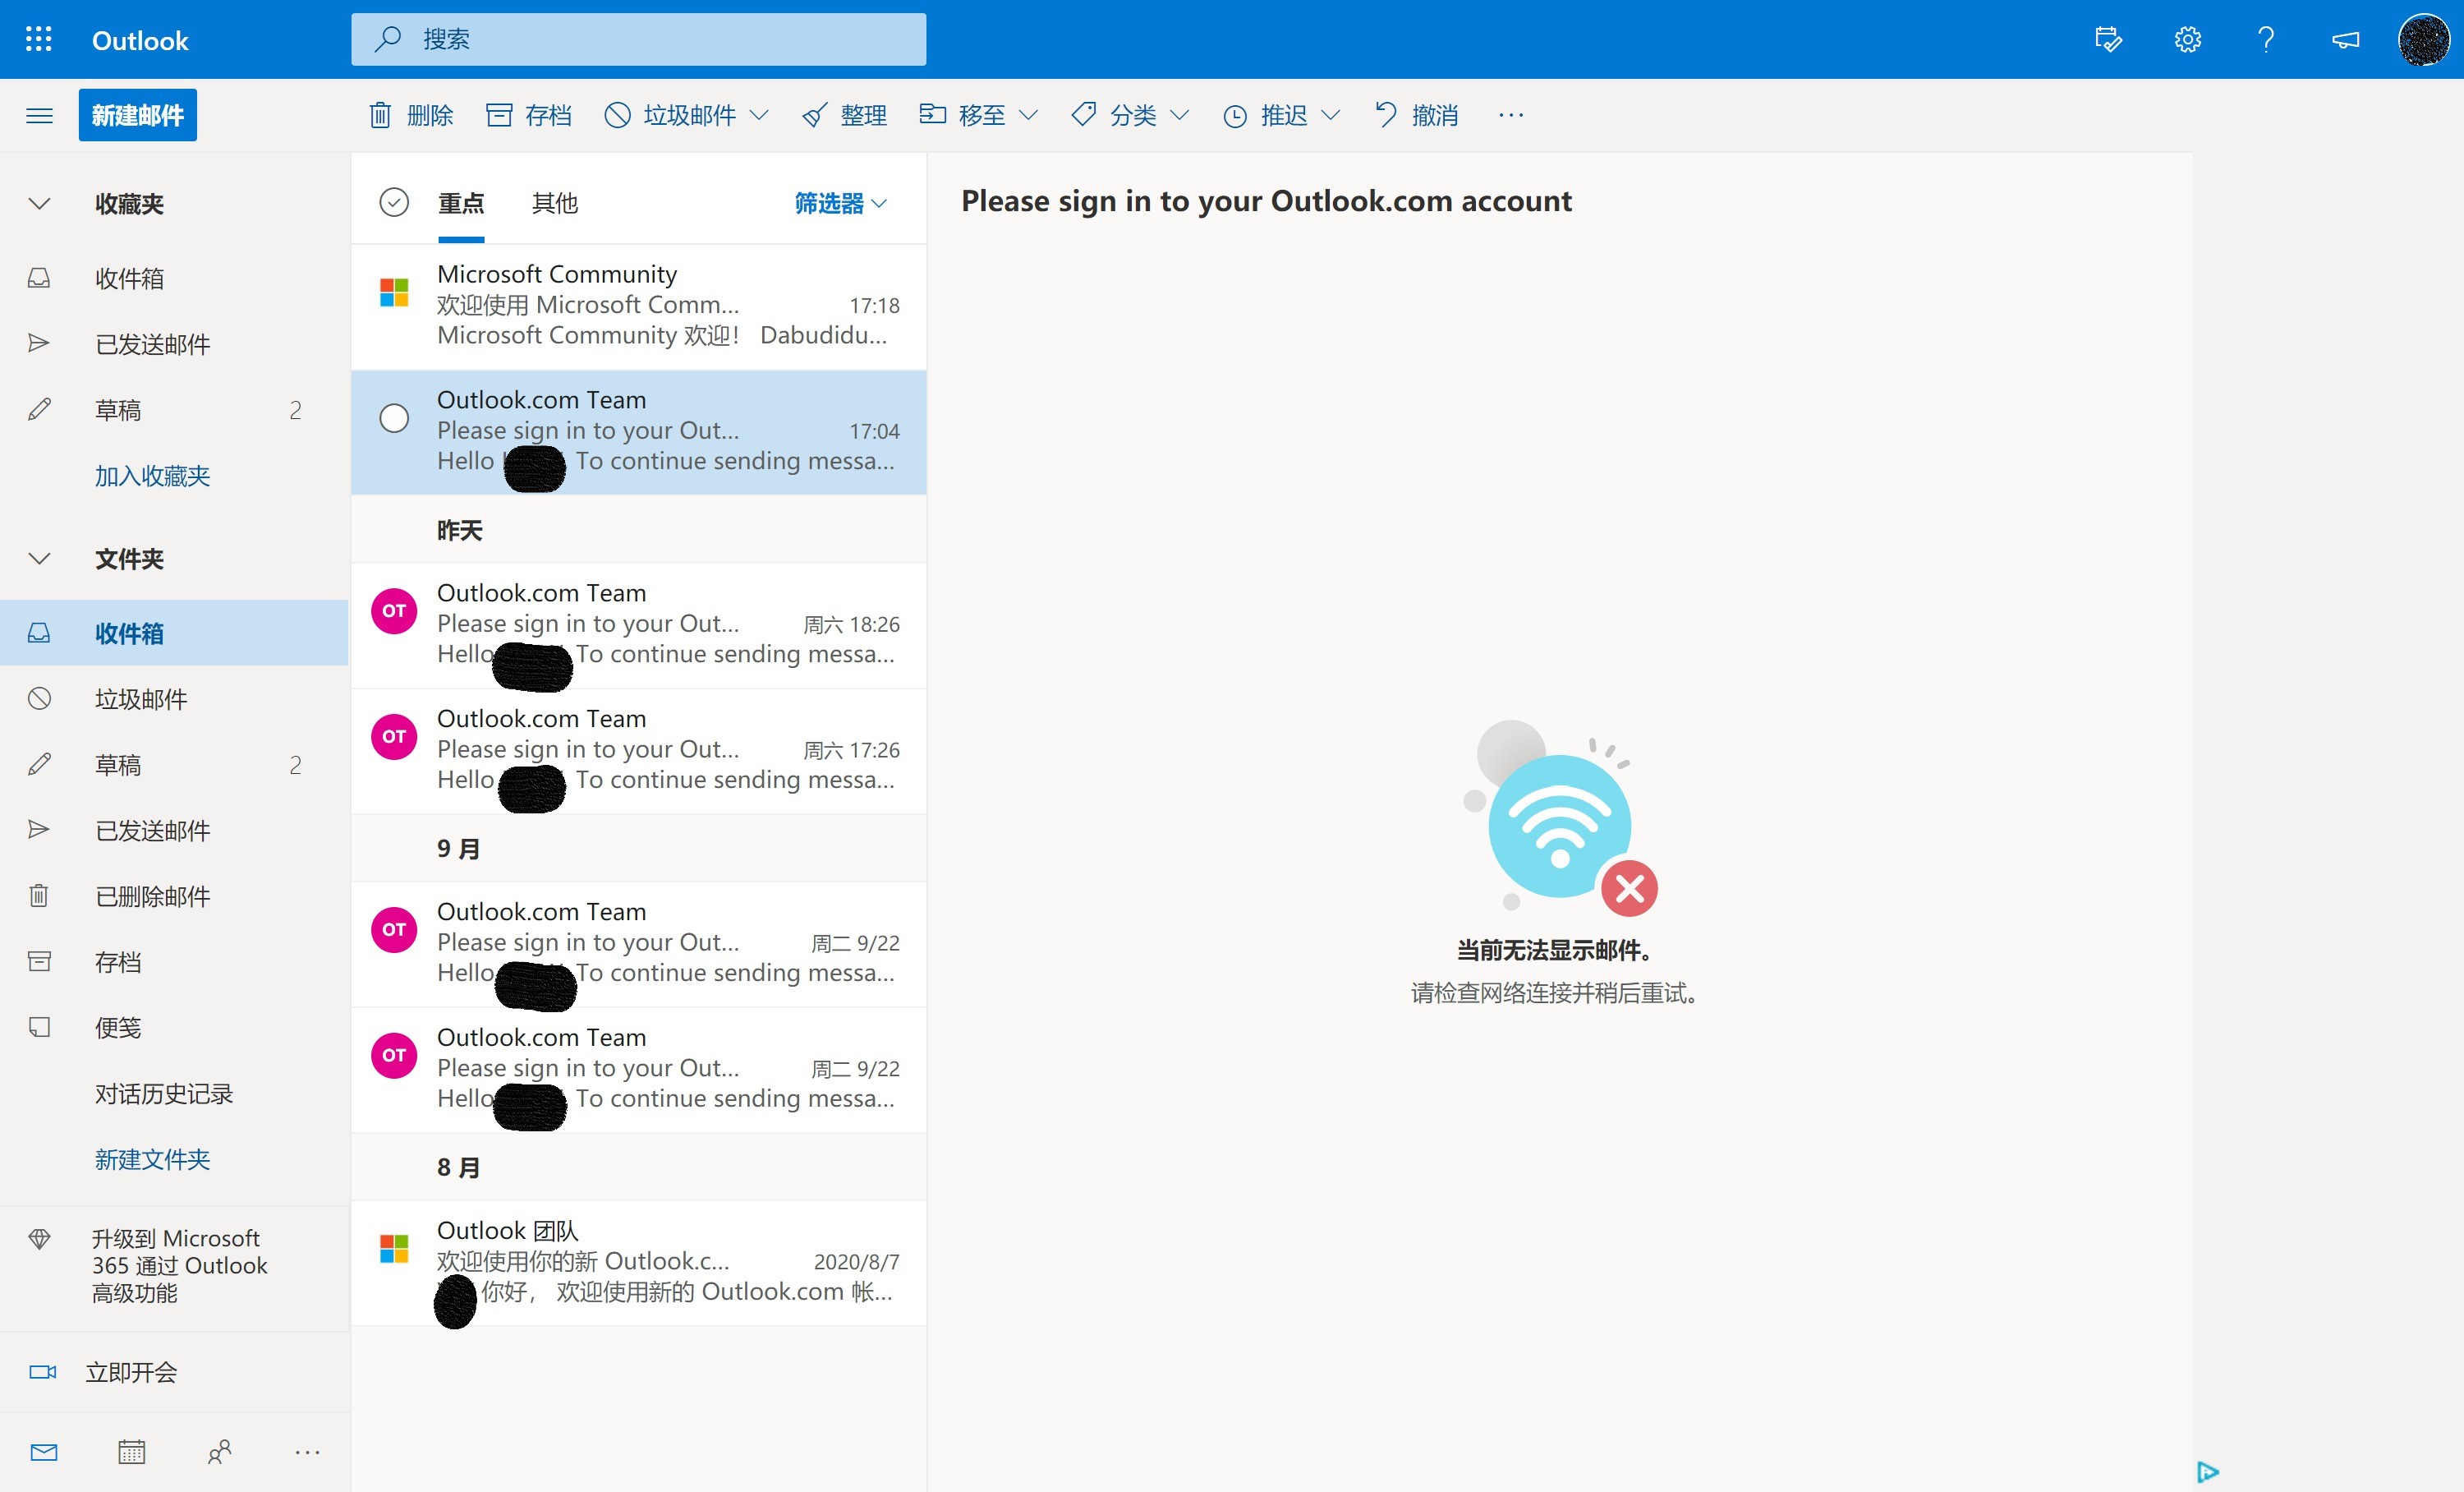This screenshot has height=1492, width=2464.
Task: Open 草稿 under 收藏夹
Action: point(174,410)
